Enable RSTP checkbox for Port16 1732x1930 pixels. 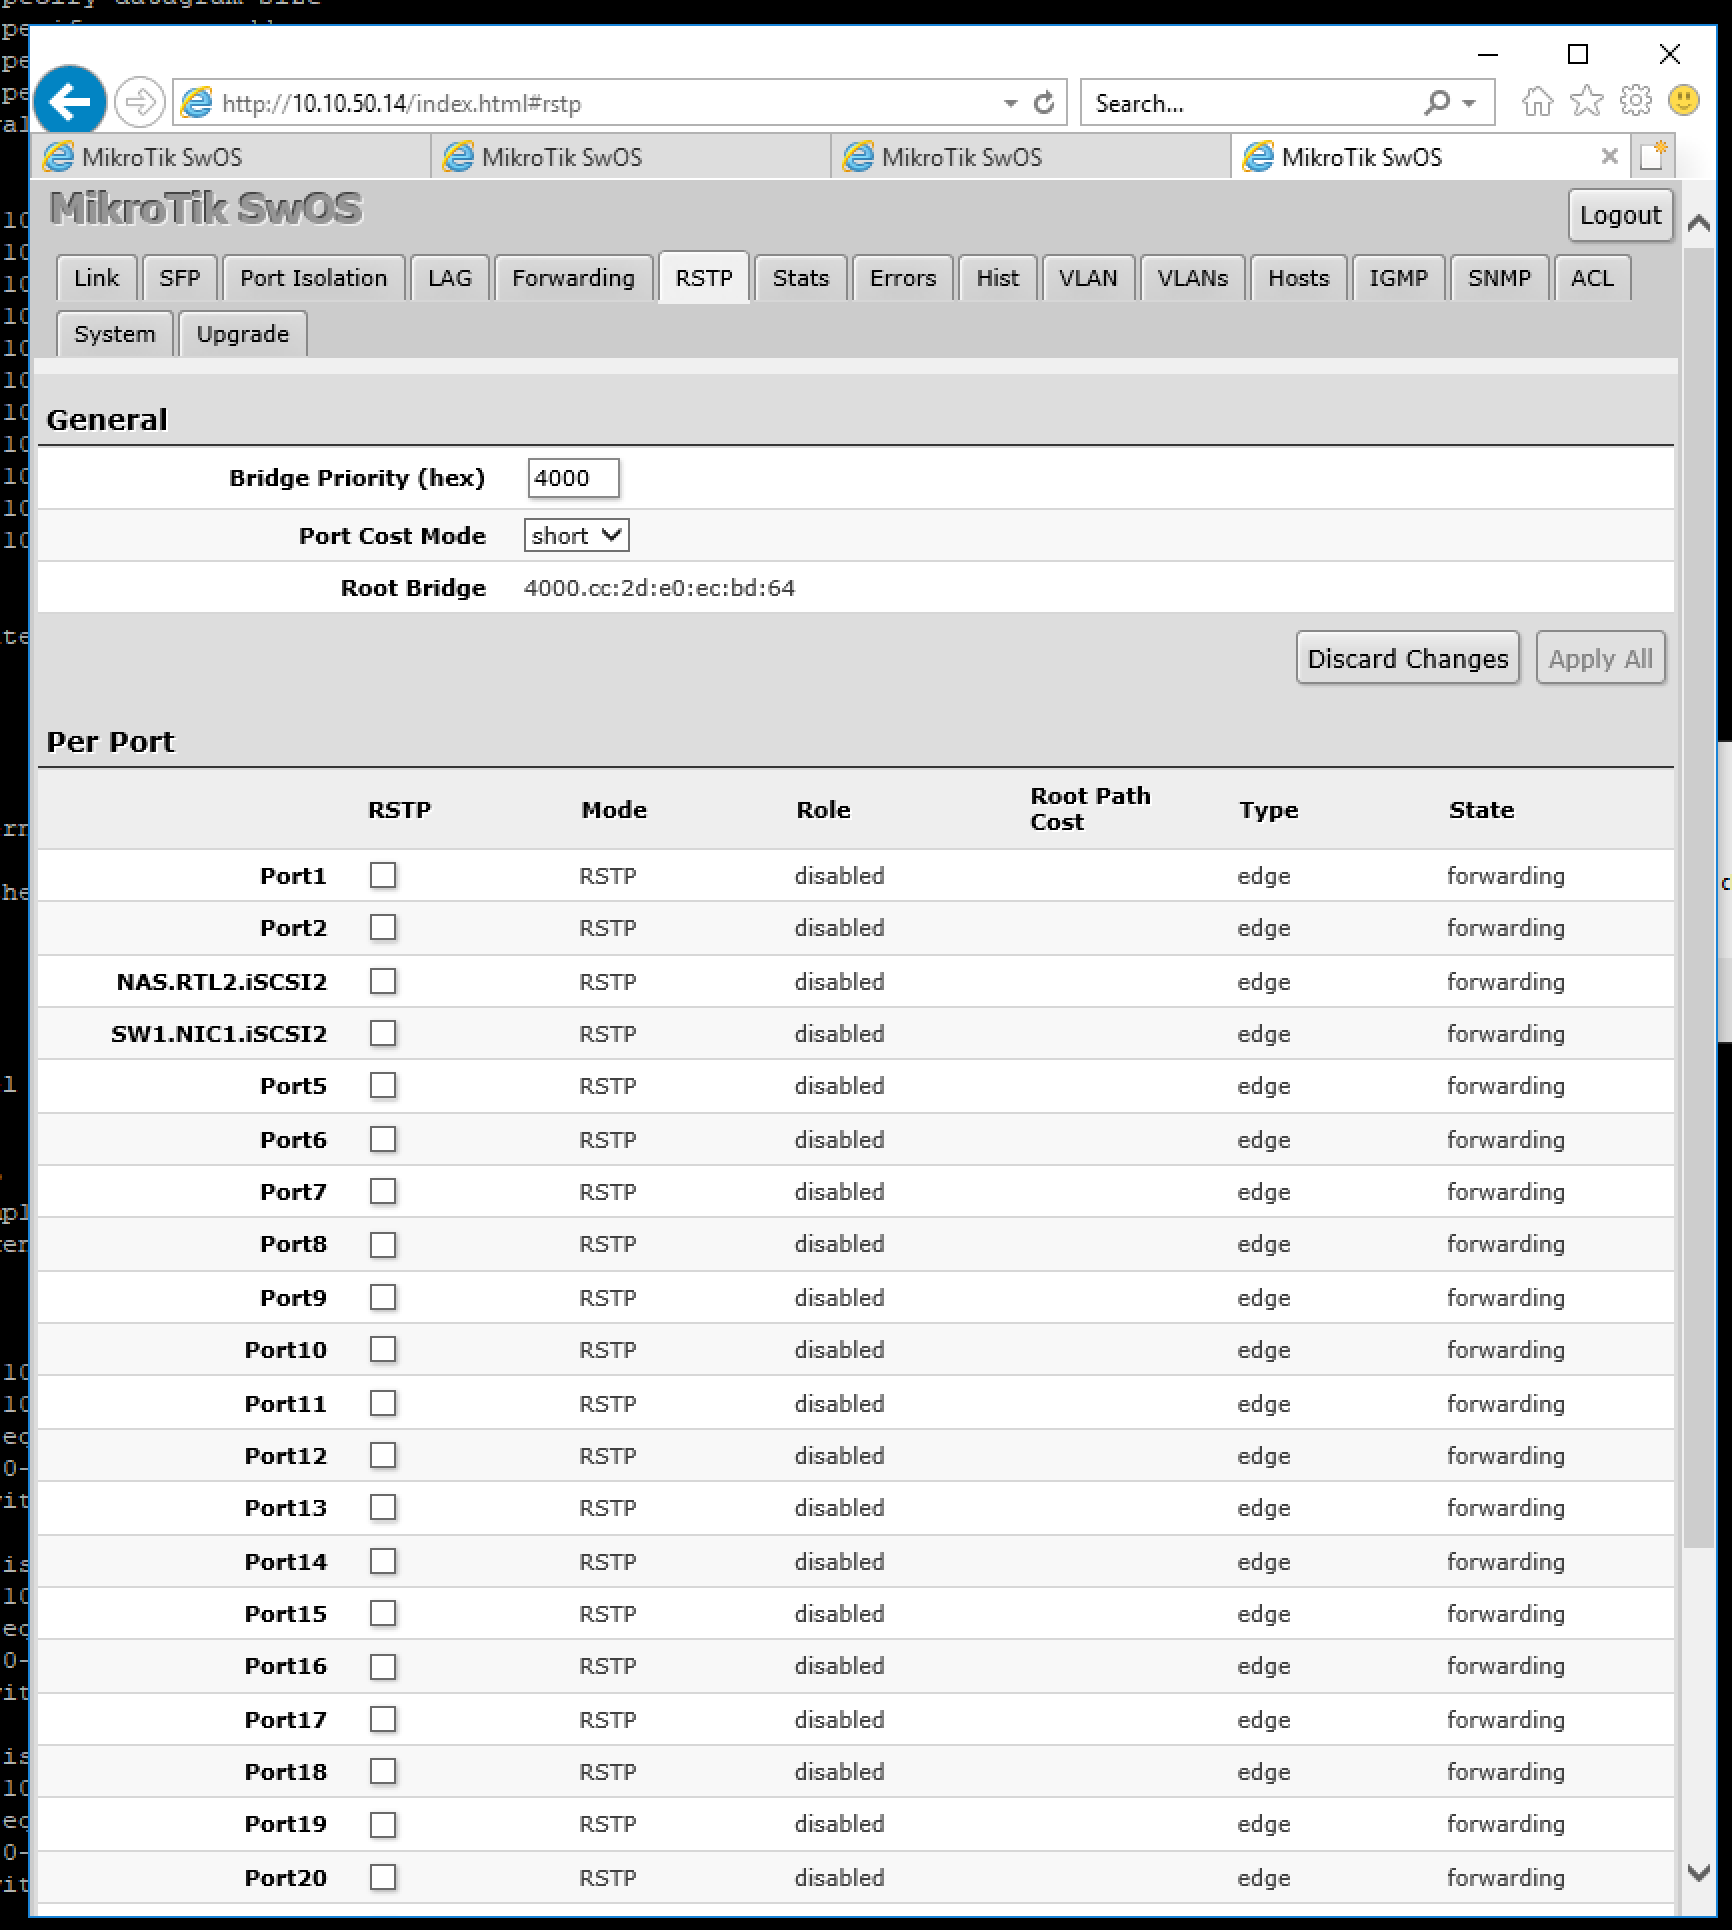coord(383,1666)
